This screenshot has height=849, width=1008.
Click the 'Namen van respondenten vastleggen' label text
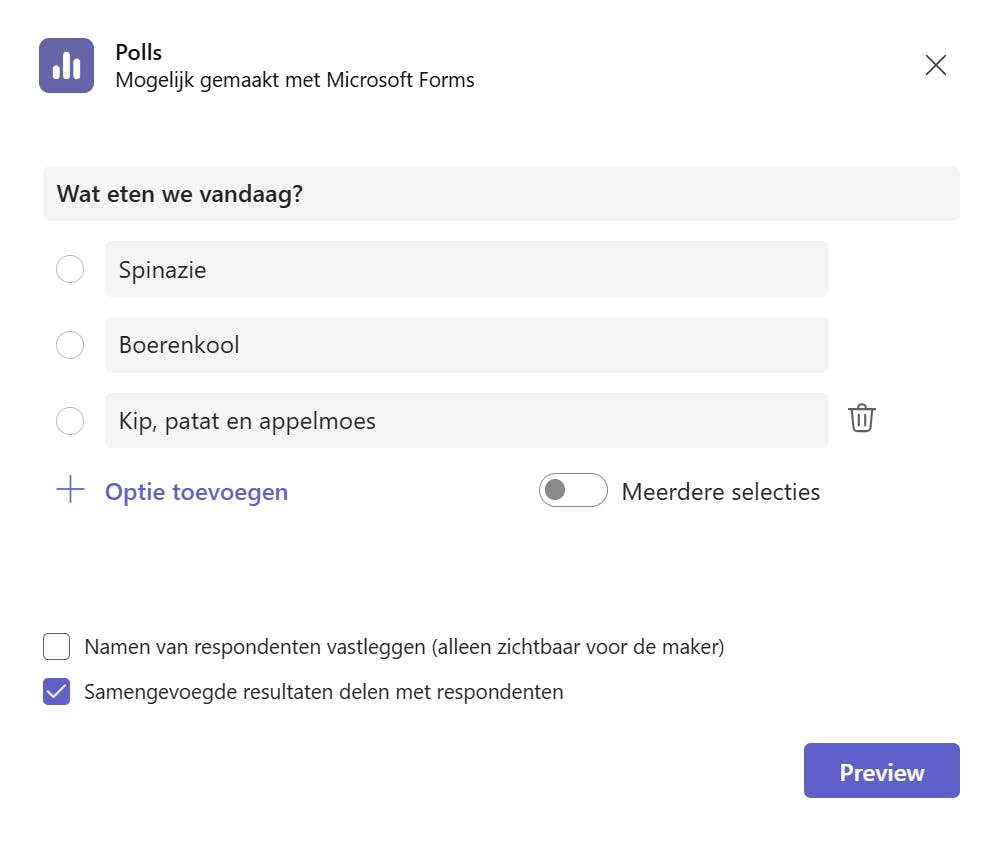[404, 647]
